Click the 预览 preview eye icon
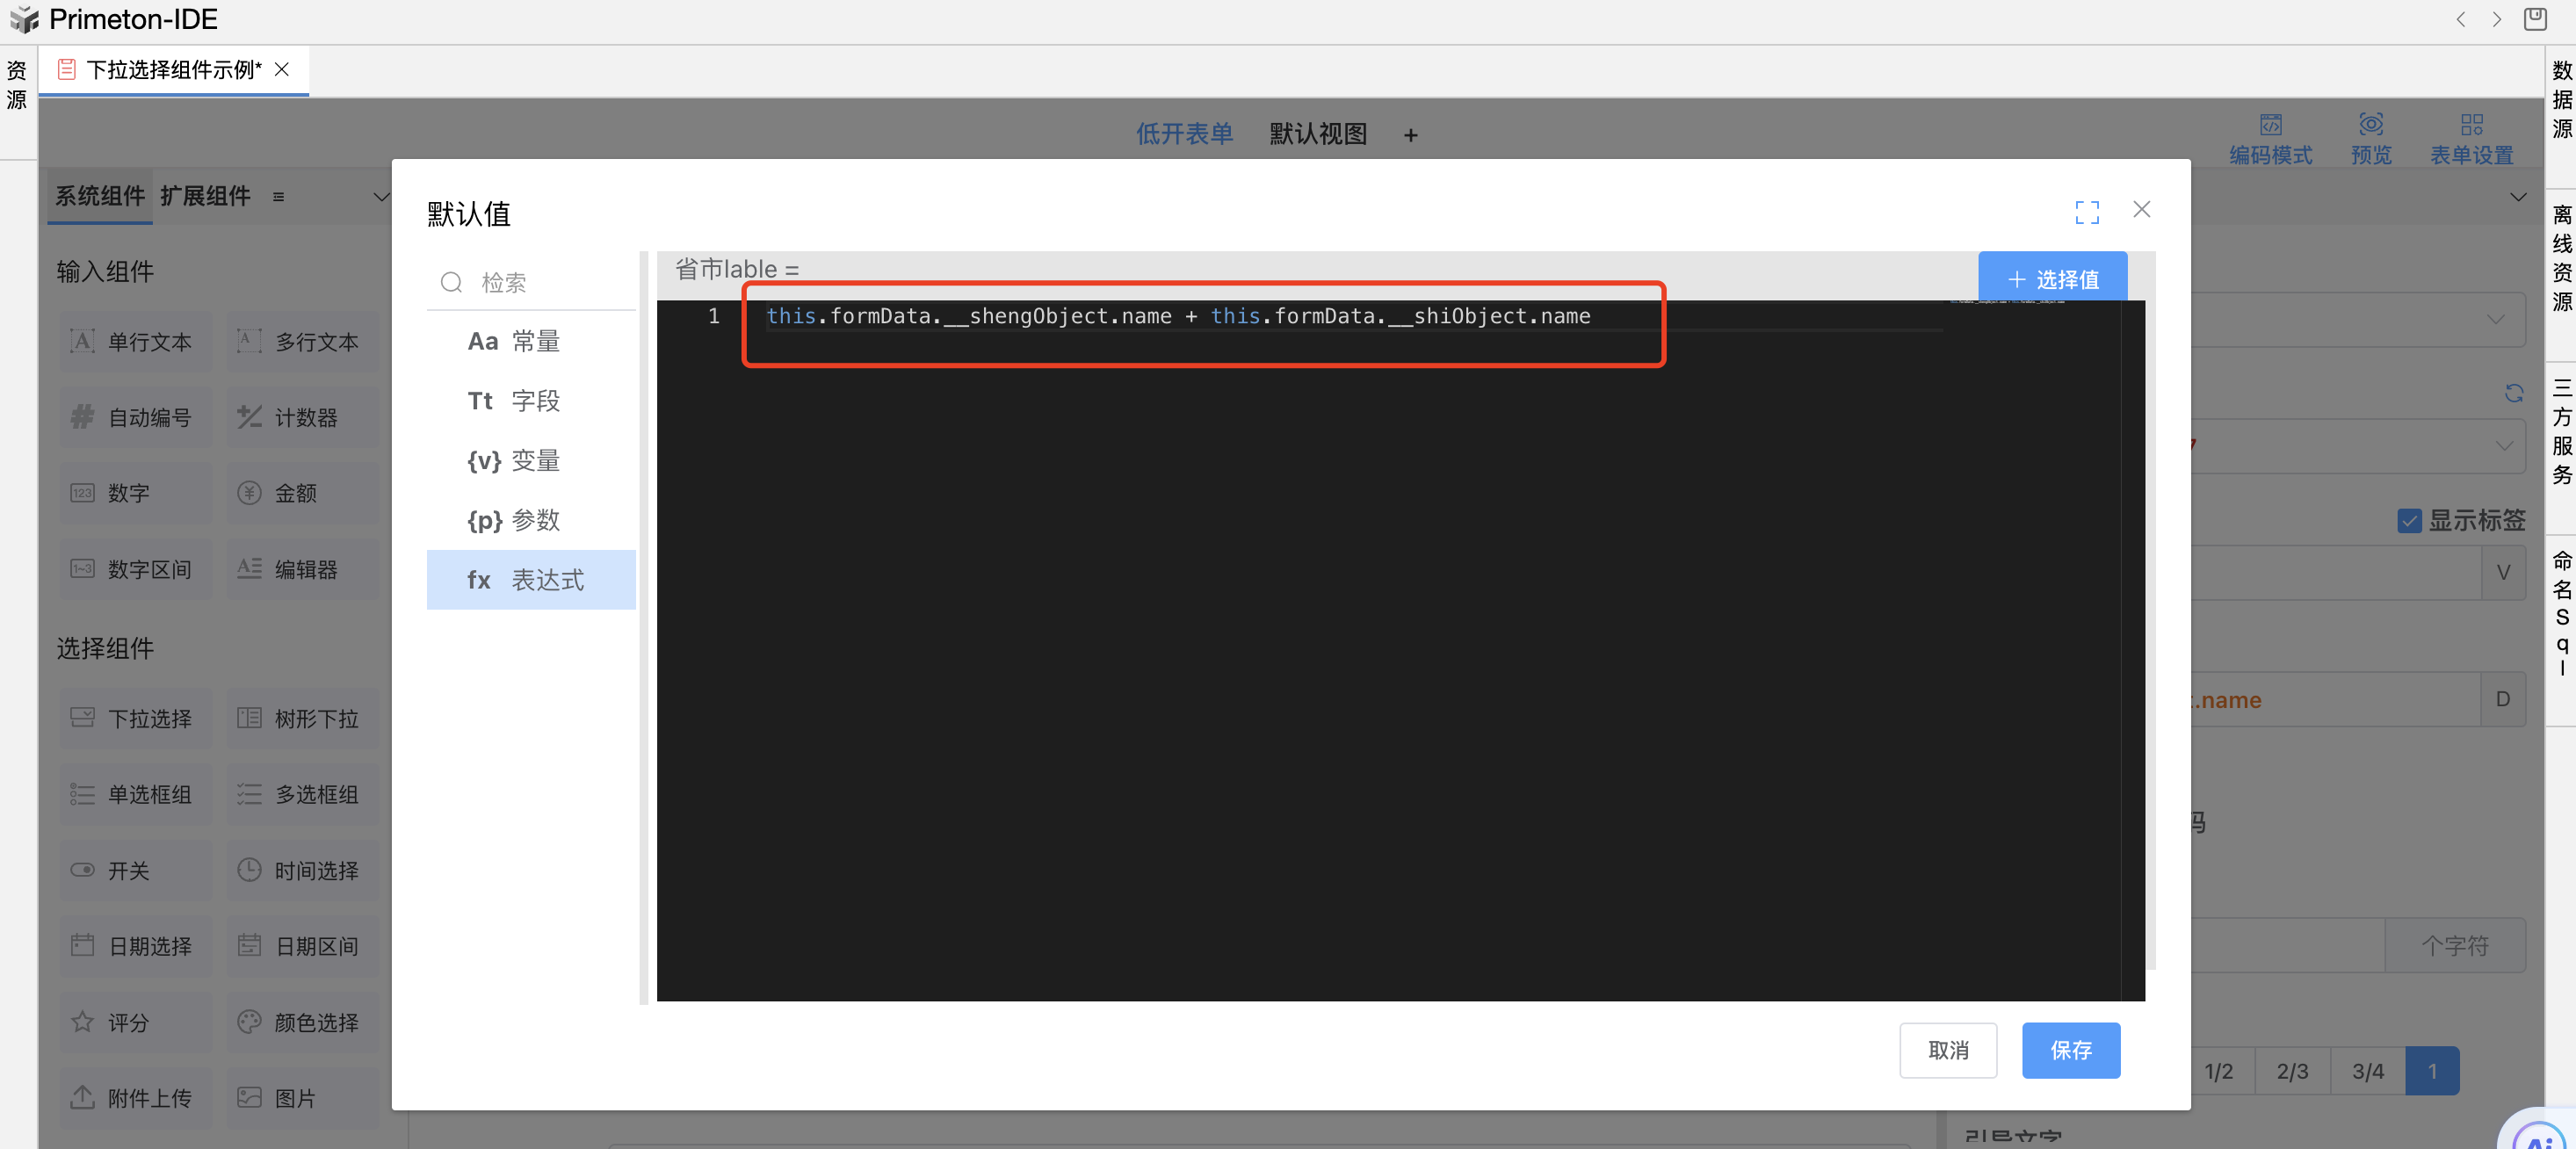 [x=2370, y=126]
